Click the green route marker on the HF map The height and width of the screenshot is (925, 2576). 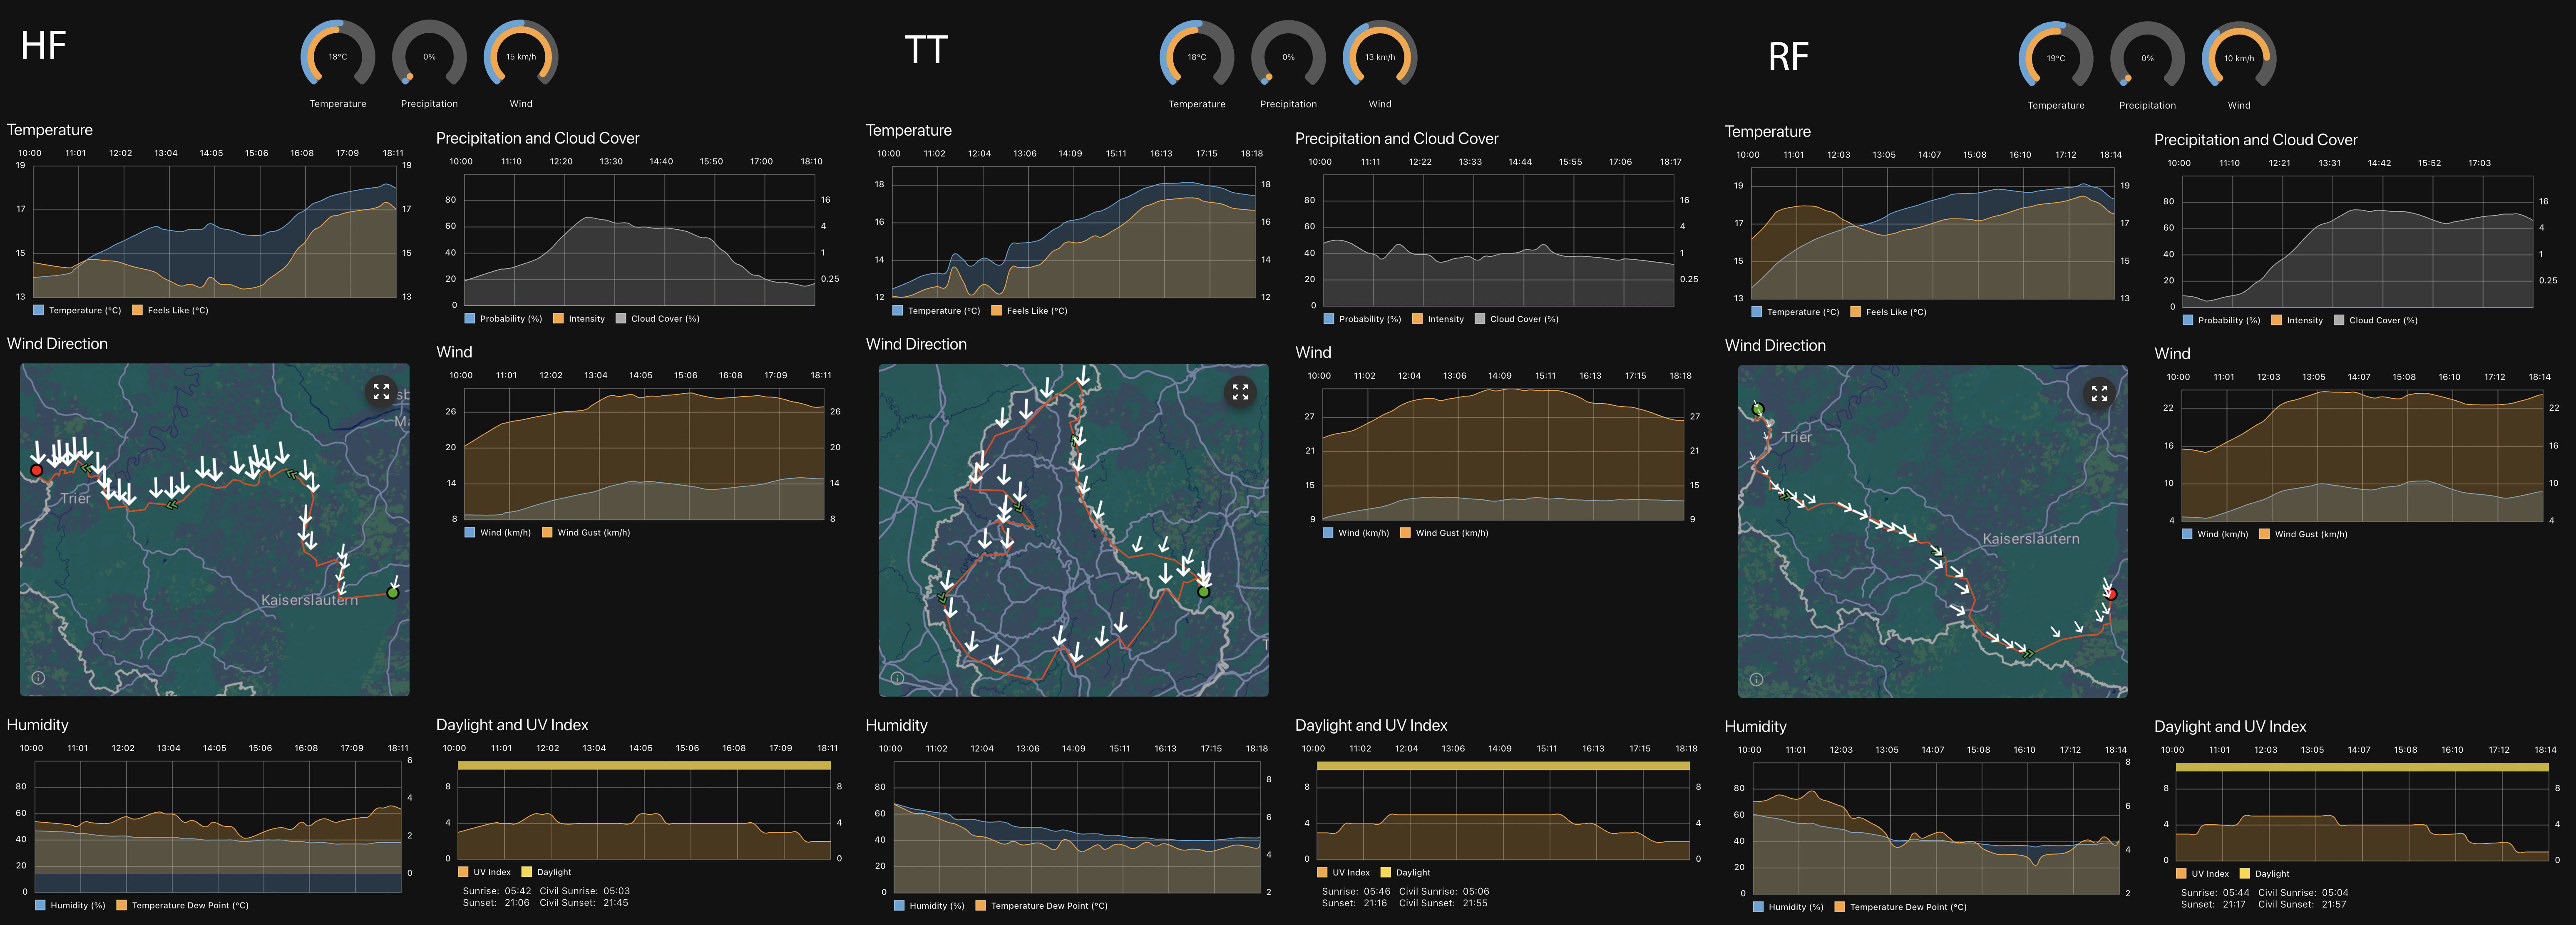(x=393, y=593)
